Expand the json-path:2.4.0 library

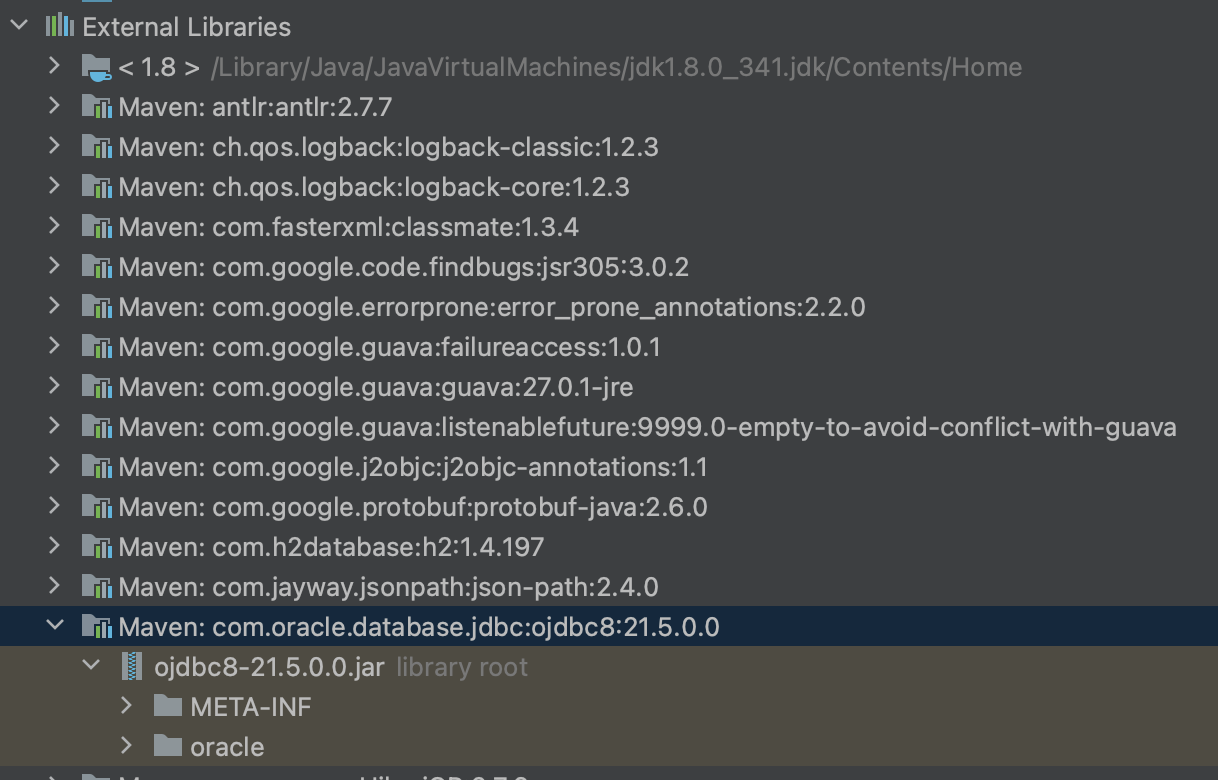(x=55, y=586)
